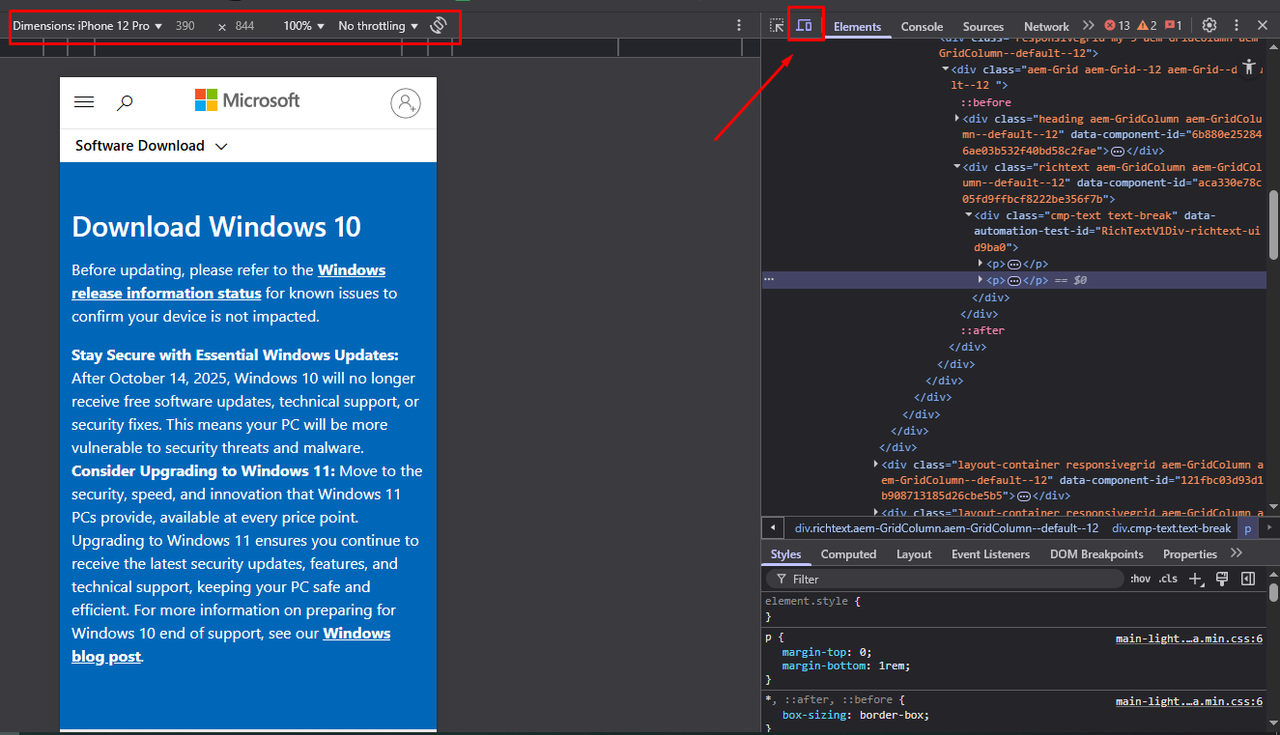Select div.richtext breadcrumb item
This screenshot has width=1280, height=735.
pos(946,528)
